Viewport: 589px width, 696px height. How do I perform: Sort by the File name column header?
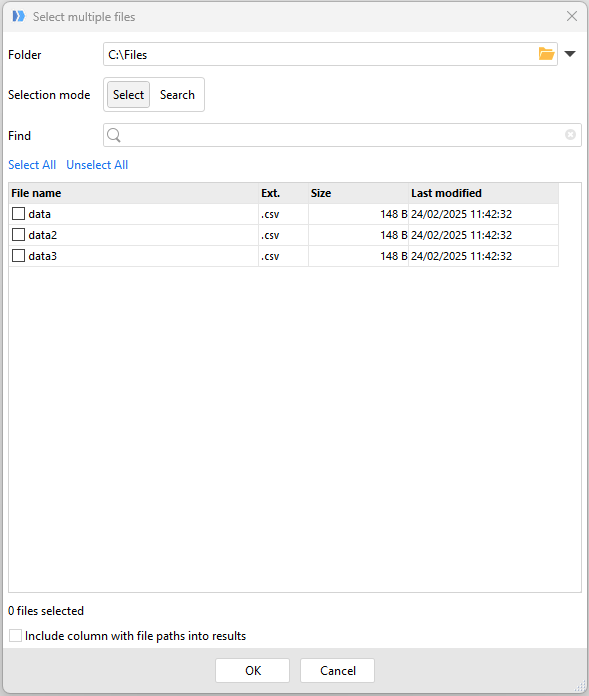click(134, 193)
